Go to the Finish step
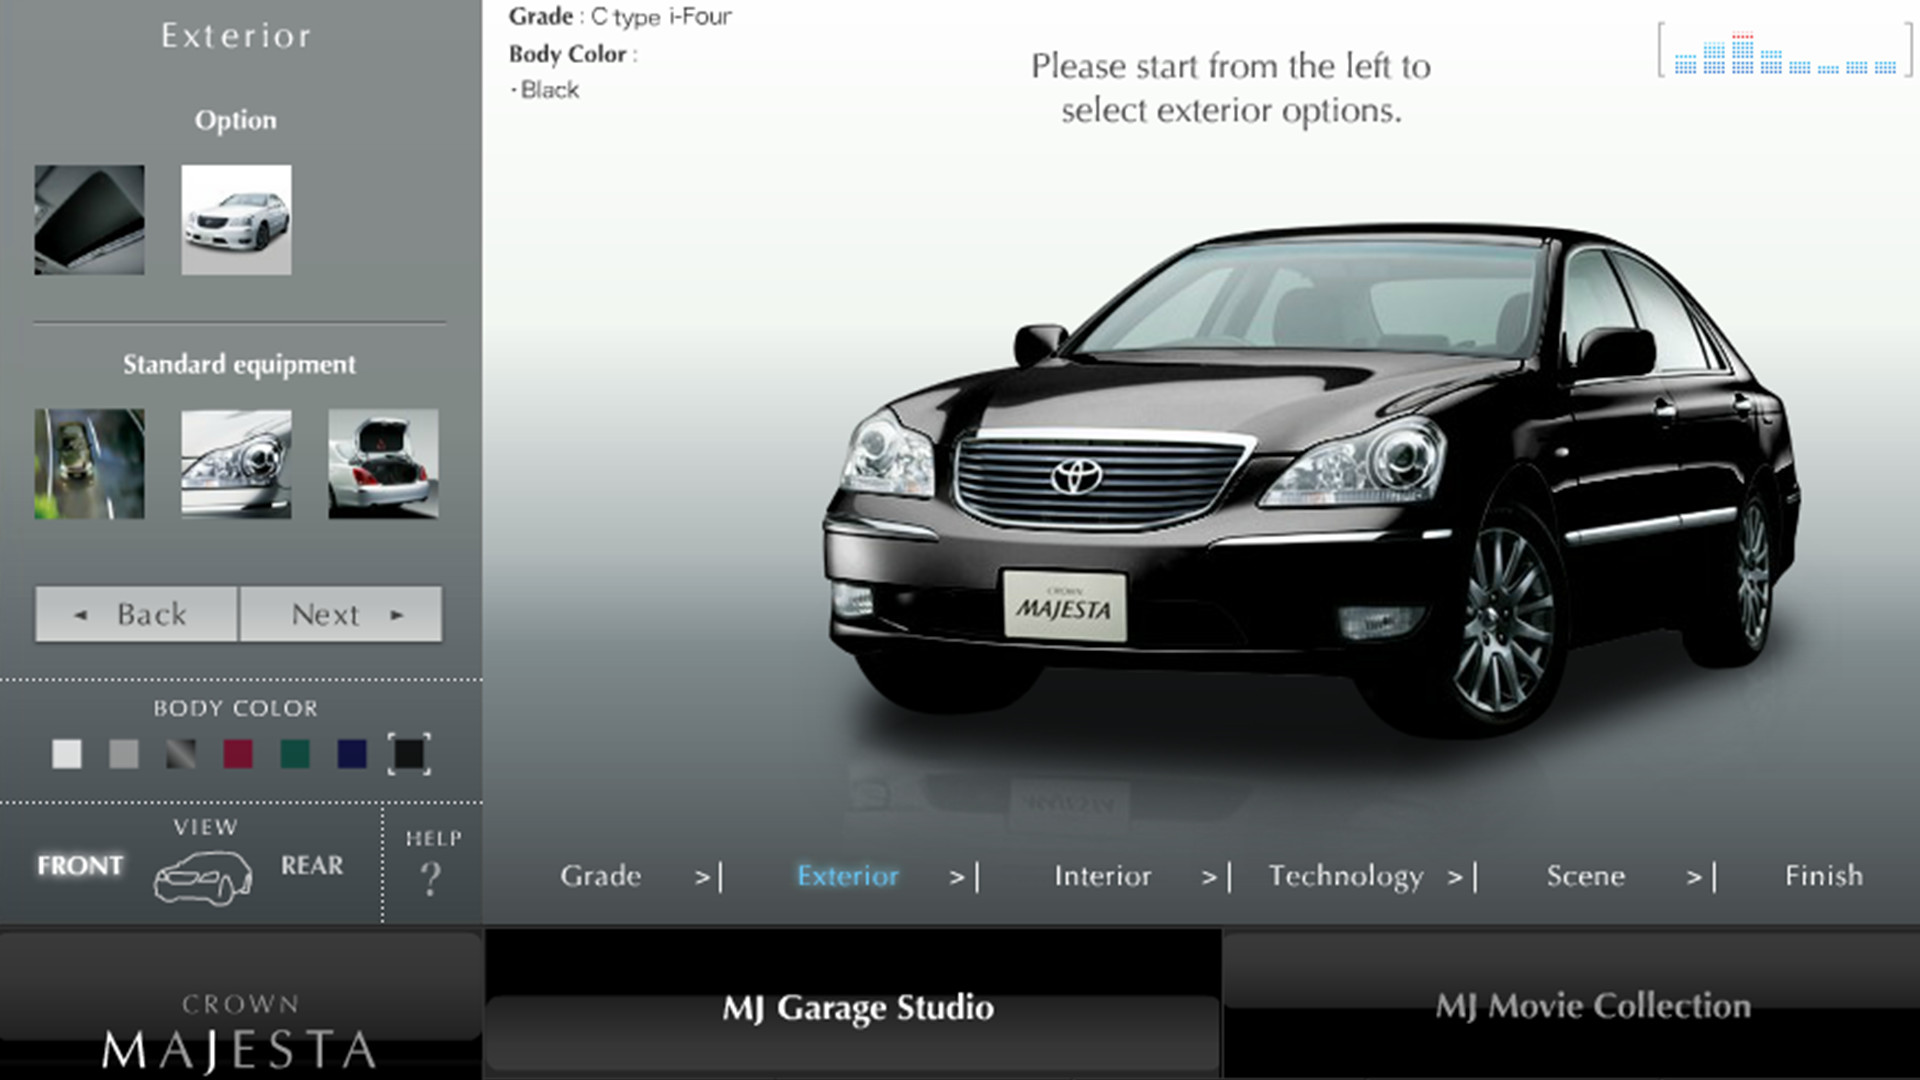 pyautogui.click(x=1824, y=876)
